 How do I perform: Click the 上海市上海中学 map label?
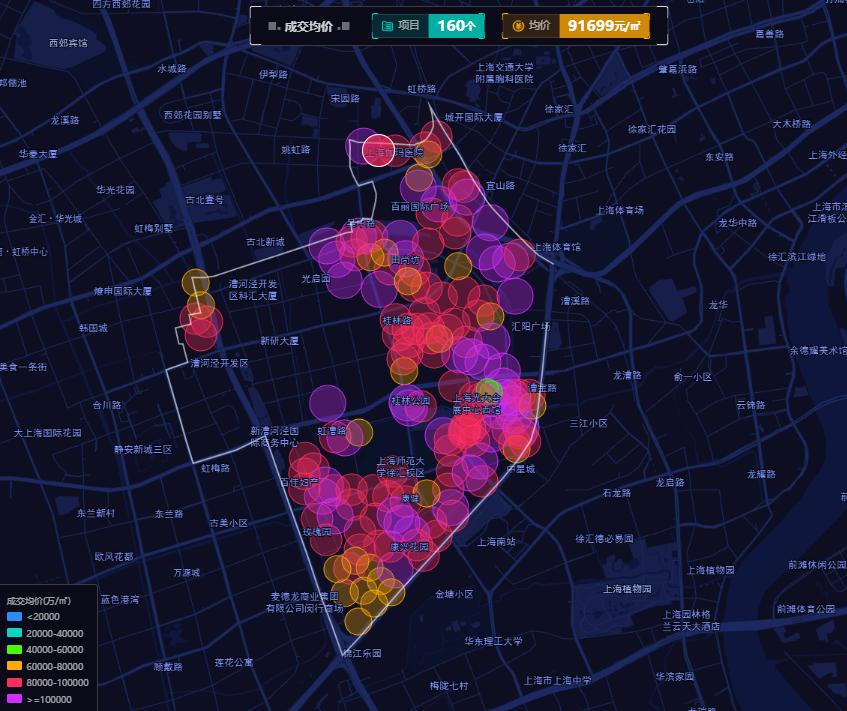click(557, 680)
